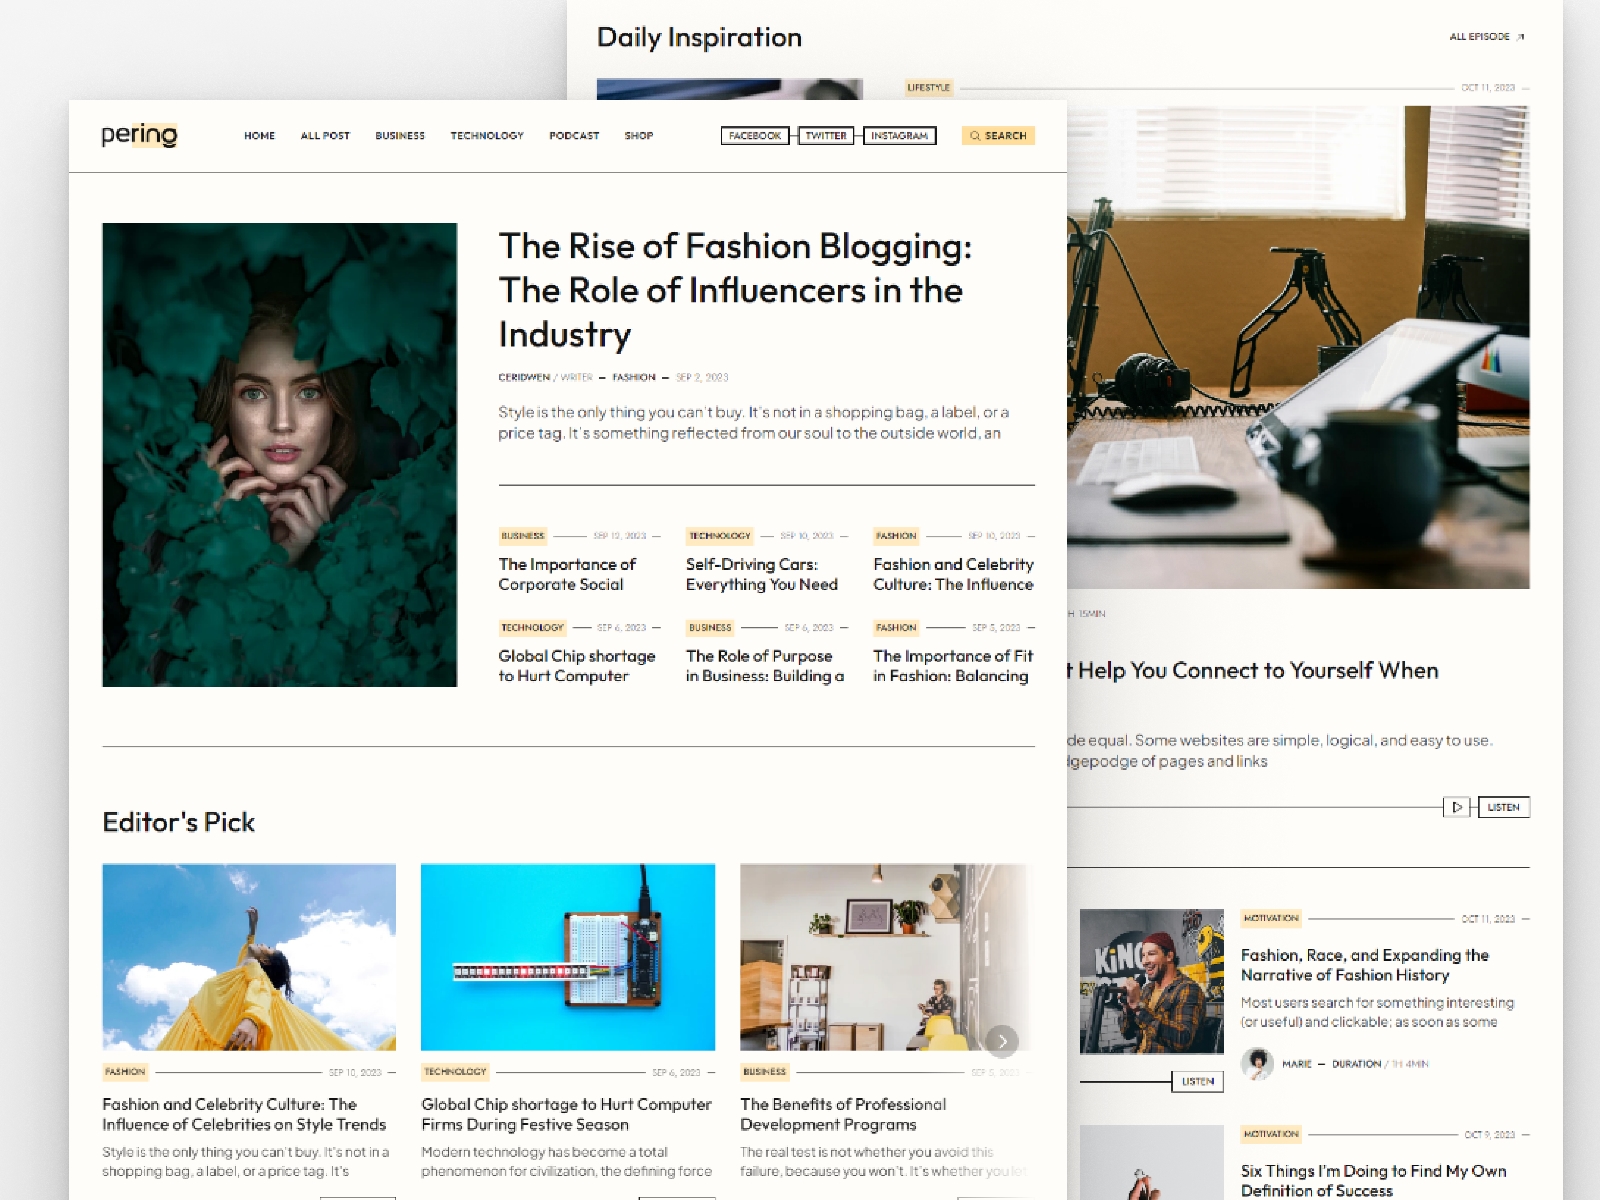
Task: Click the play icon next to LISTEN
Action: pos(1457,807)
